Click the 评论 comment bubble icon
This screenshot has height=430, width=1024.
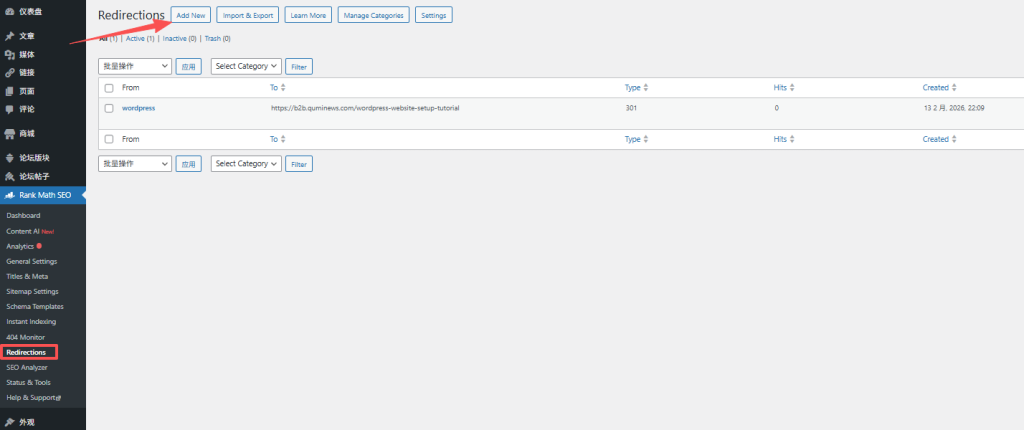(10, 108)
